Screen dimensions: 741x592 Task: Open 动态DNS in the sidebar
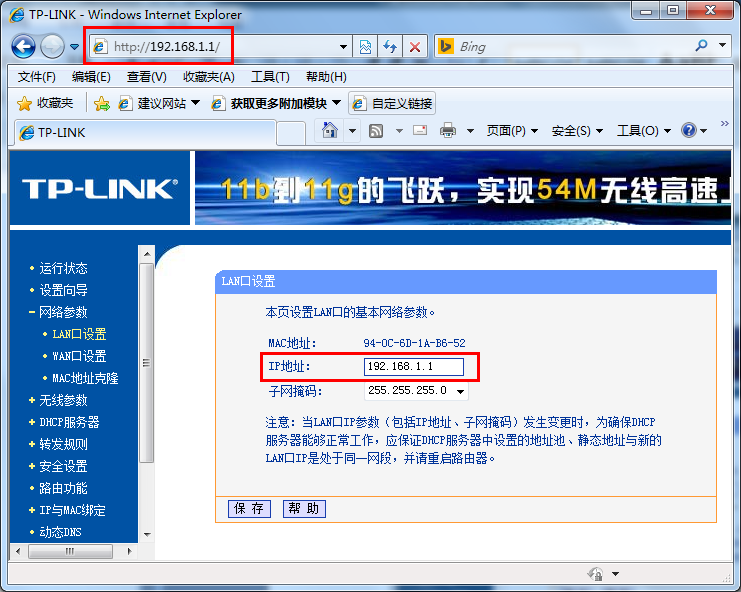point(60,532)
